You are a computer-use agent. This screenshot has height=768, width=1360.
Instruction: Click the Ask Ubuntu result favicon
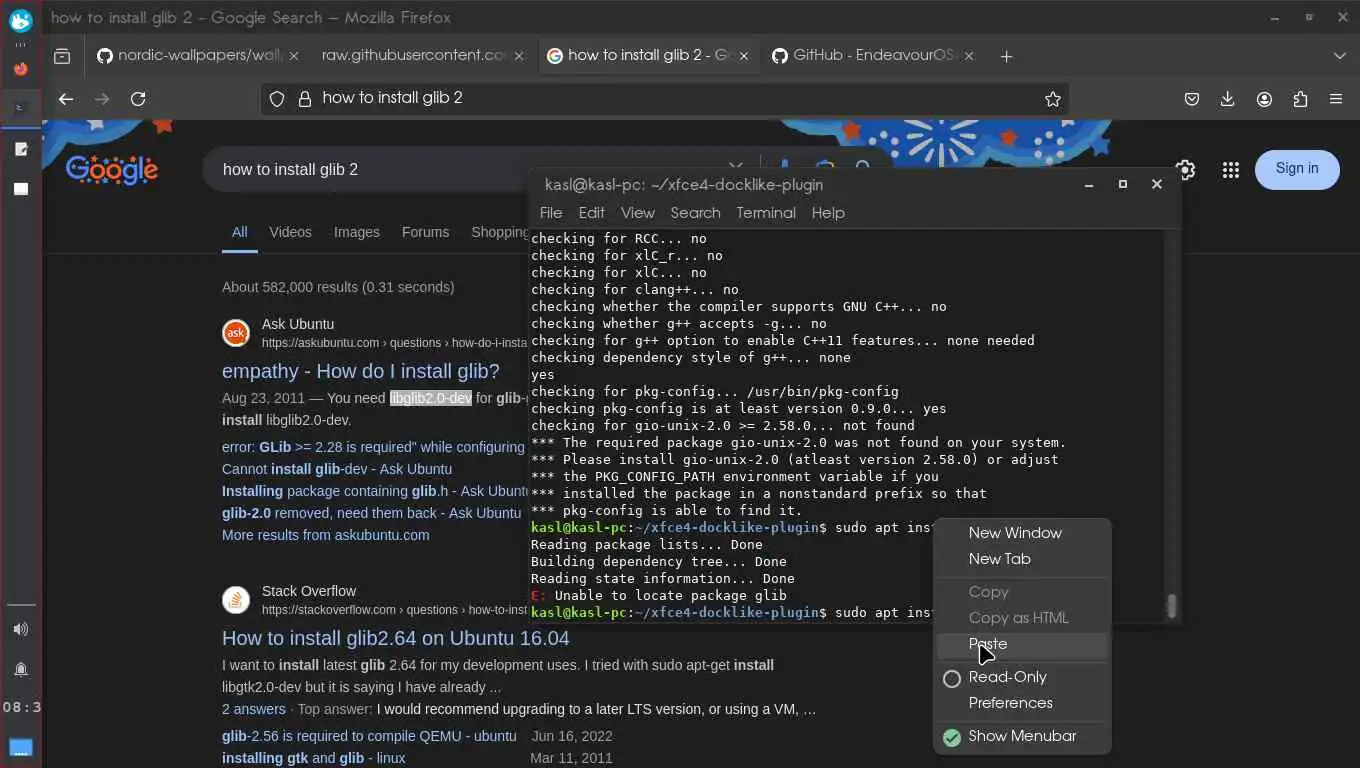236,333
